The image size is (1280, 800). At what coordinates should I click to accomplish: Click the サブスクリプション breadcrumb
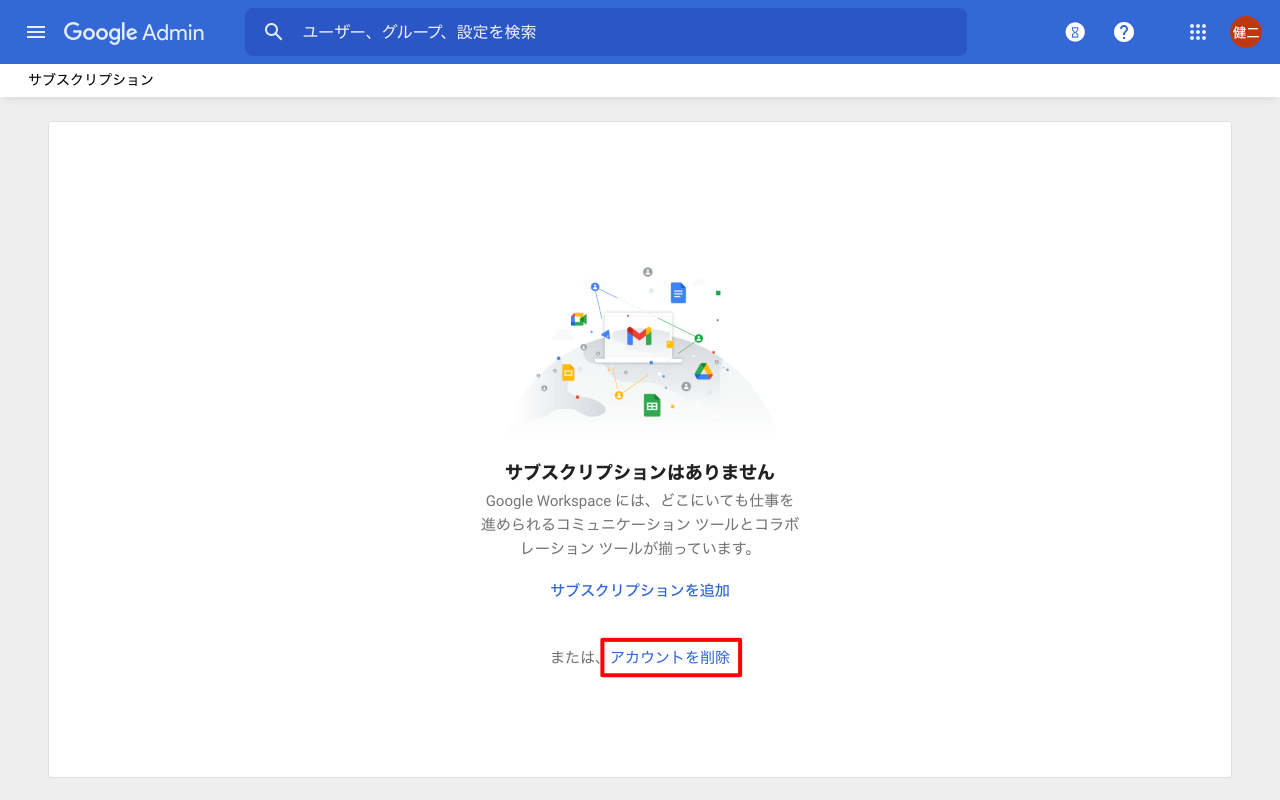[x=91, y=80]
